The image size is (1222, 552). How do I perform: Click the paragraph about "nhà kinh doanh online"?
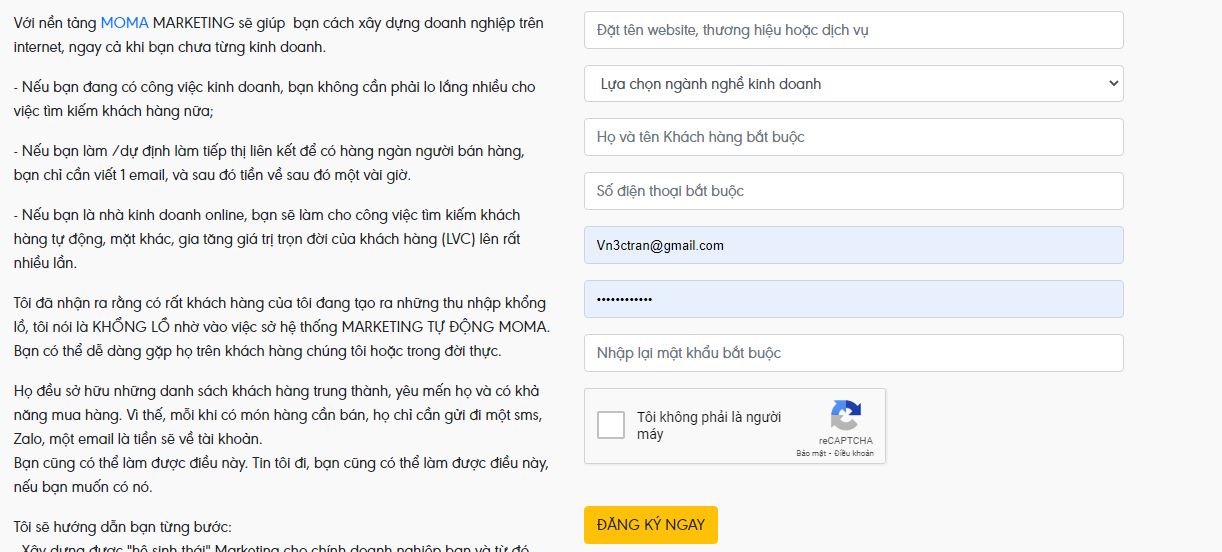tap(267, 239)
